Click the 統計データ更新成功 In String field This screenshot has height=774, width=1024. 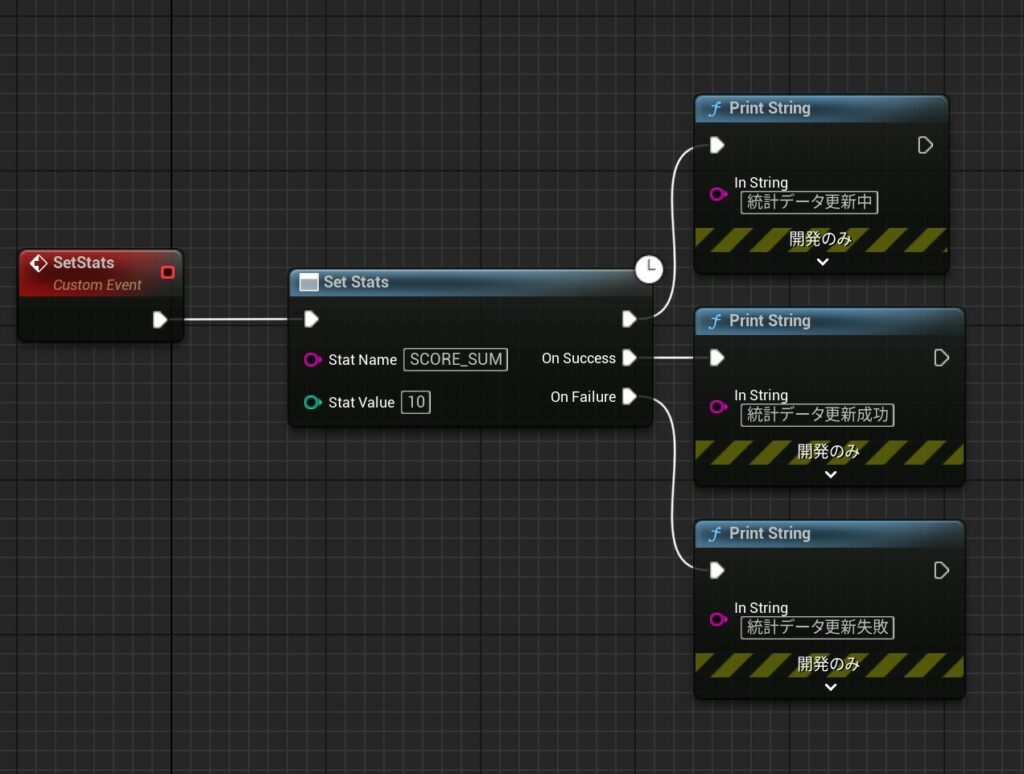coord(817,414)
